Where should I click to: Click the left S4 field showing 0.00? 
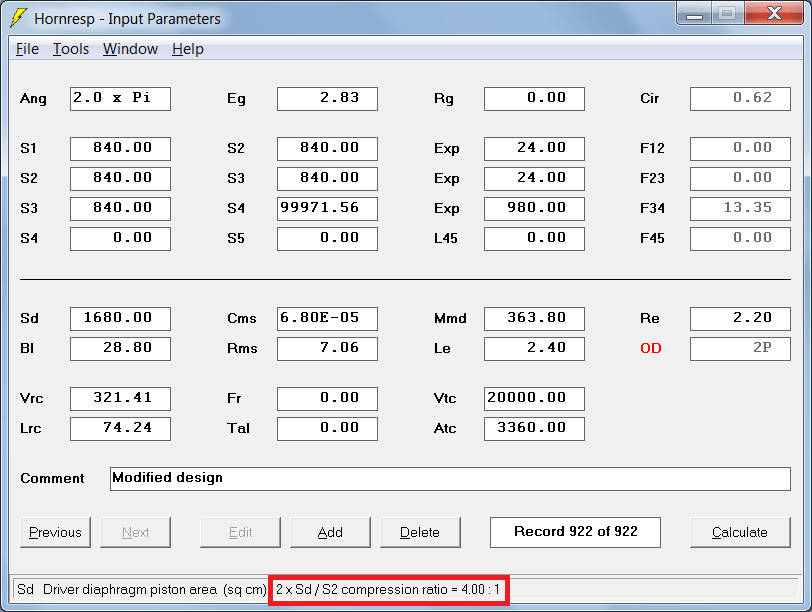[x=120, y=239]
